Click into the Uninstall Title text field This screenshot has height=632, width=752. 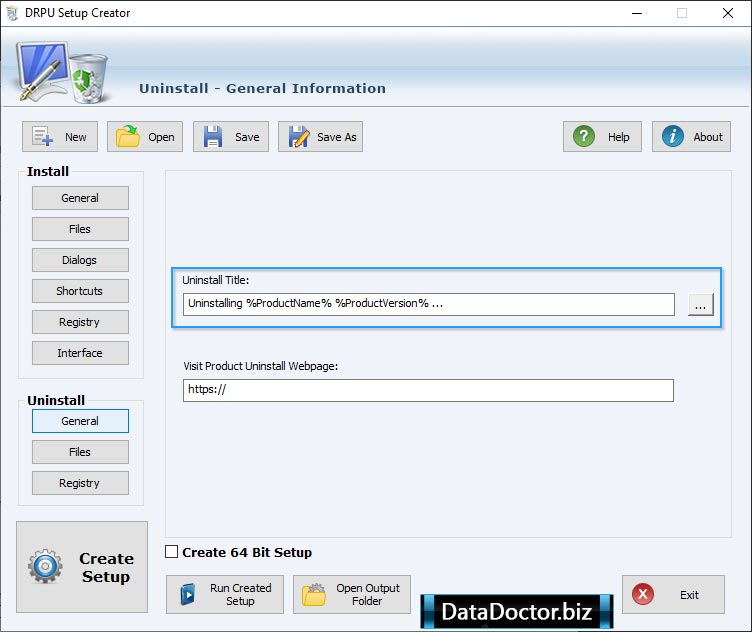(x=428, y=304)
